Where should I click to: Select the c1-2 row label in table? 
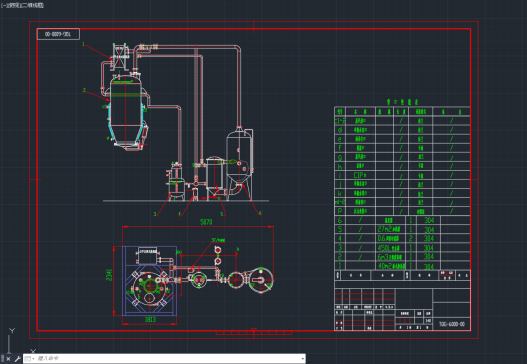[340, 121]
